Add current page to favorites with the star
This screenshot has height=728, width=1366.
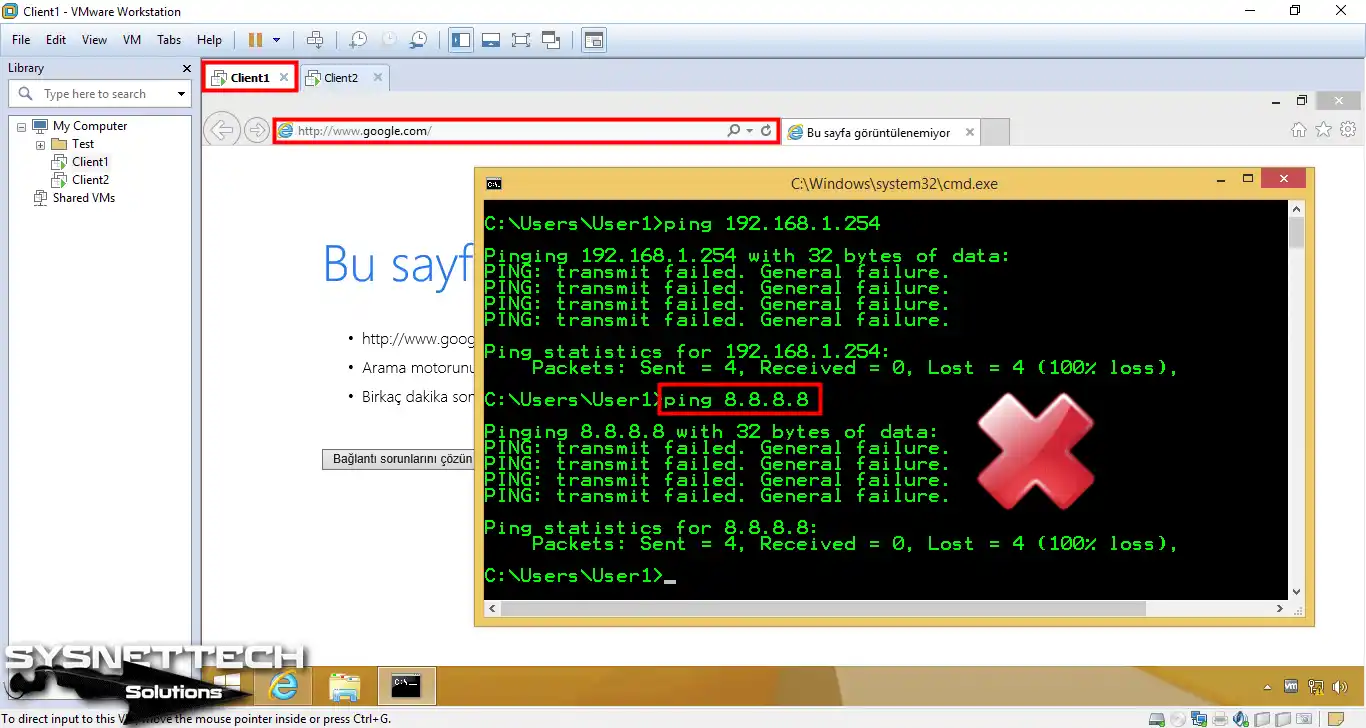point(1323,130)
